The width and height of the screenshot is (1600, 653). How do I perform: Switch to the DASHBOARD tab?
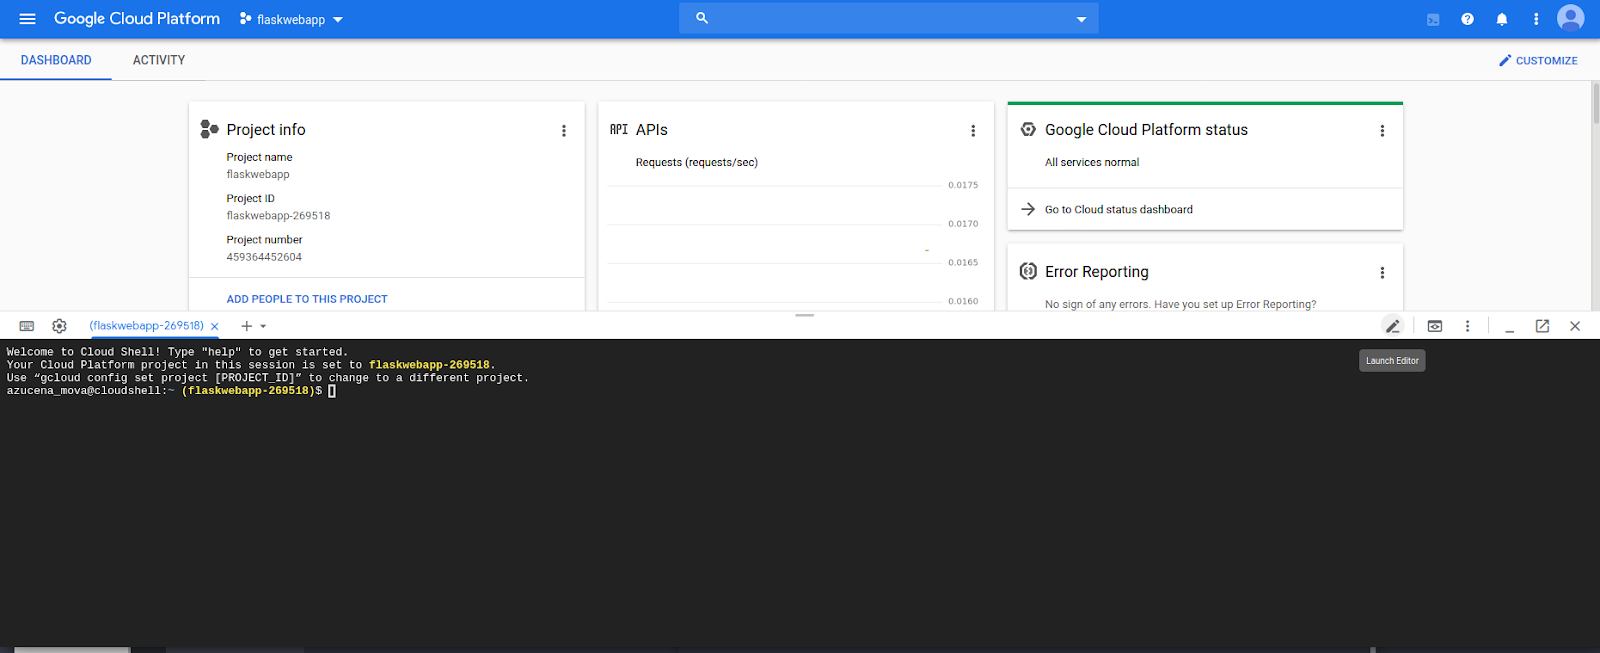pos(56,60)
